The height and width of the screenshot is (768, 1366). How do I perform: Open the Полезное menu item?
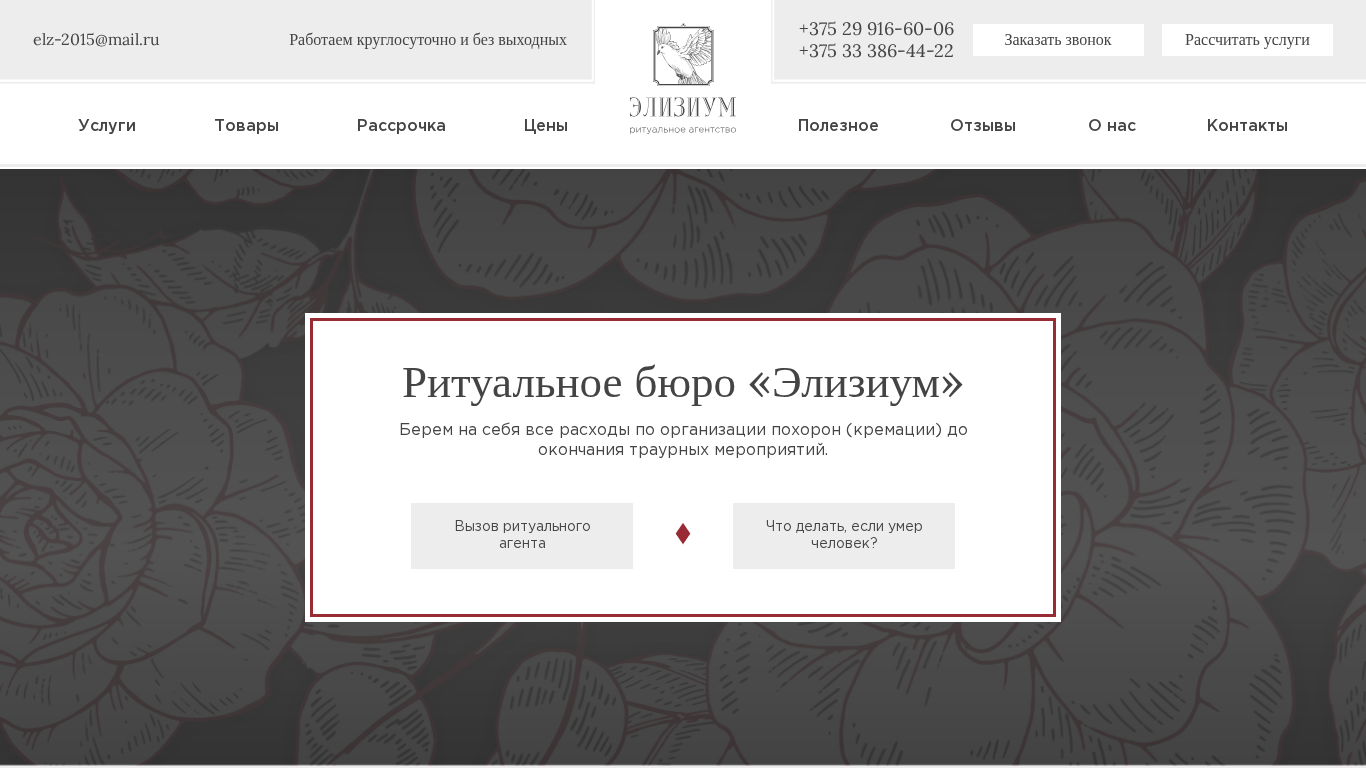[838, 126]
